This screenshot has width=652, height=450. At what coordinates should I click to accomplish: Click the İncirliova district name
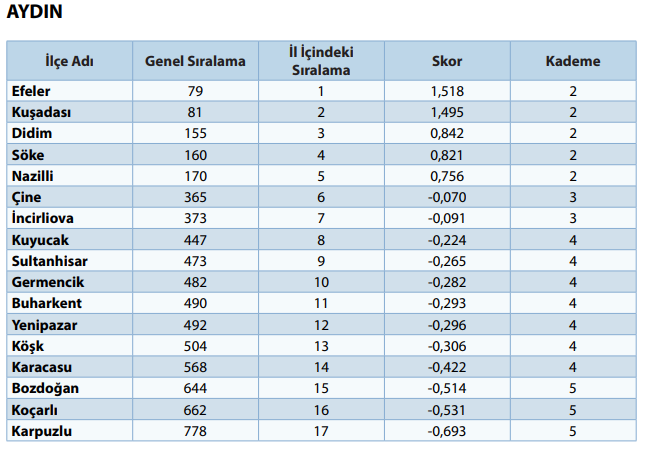coord(42,218)
